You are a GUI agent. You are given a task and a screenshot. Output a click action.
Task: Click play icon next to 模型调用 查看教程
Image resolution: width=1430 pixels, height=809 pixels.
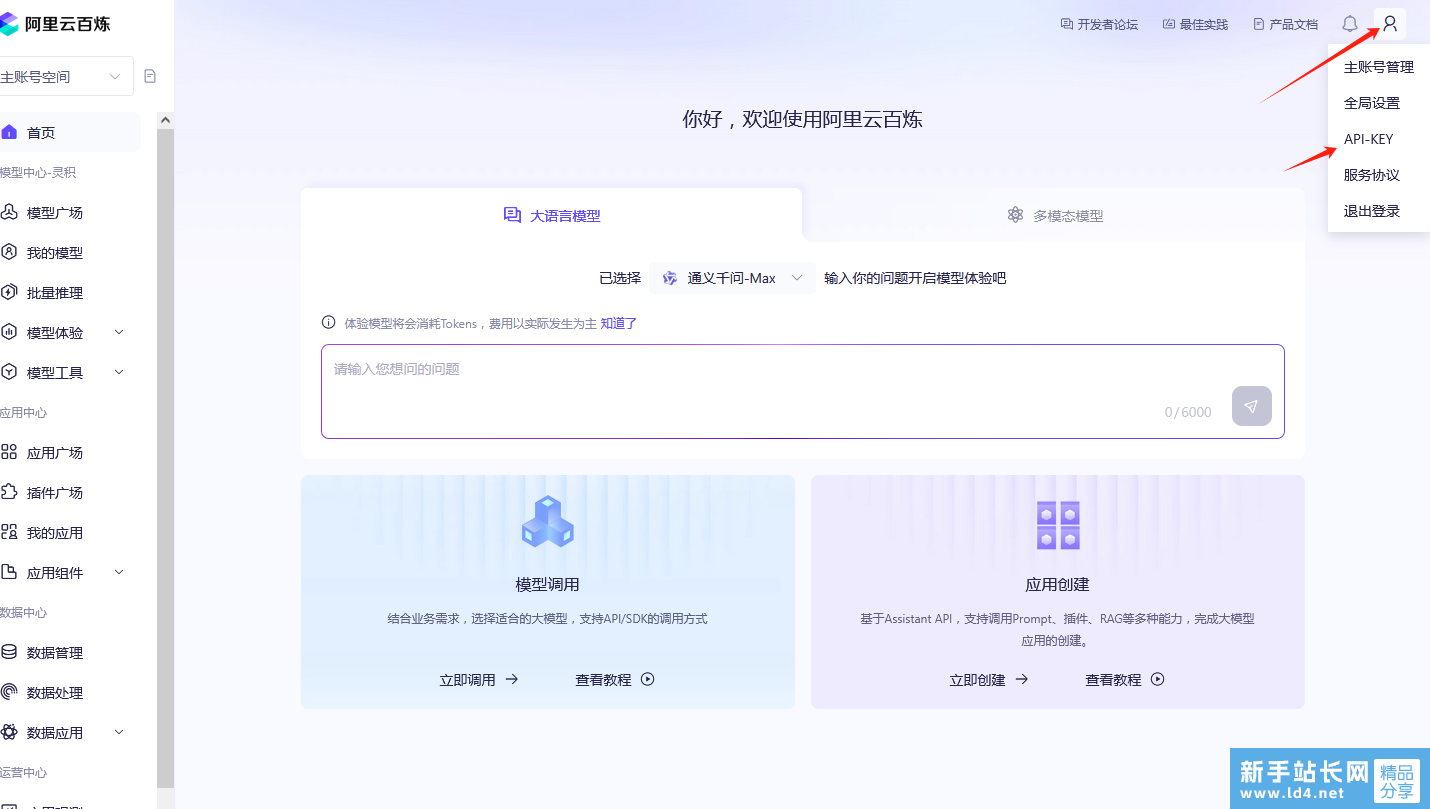click(648, 679)
